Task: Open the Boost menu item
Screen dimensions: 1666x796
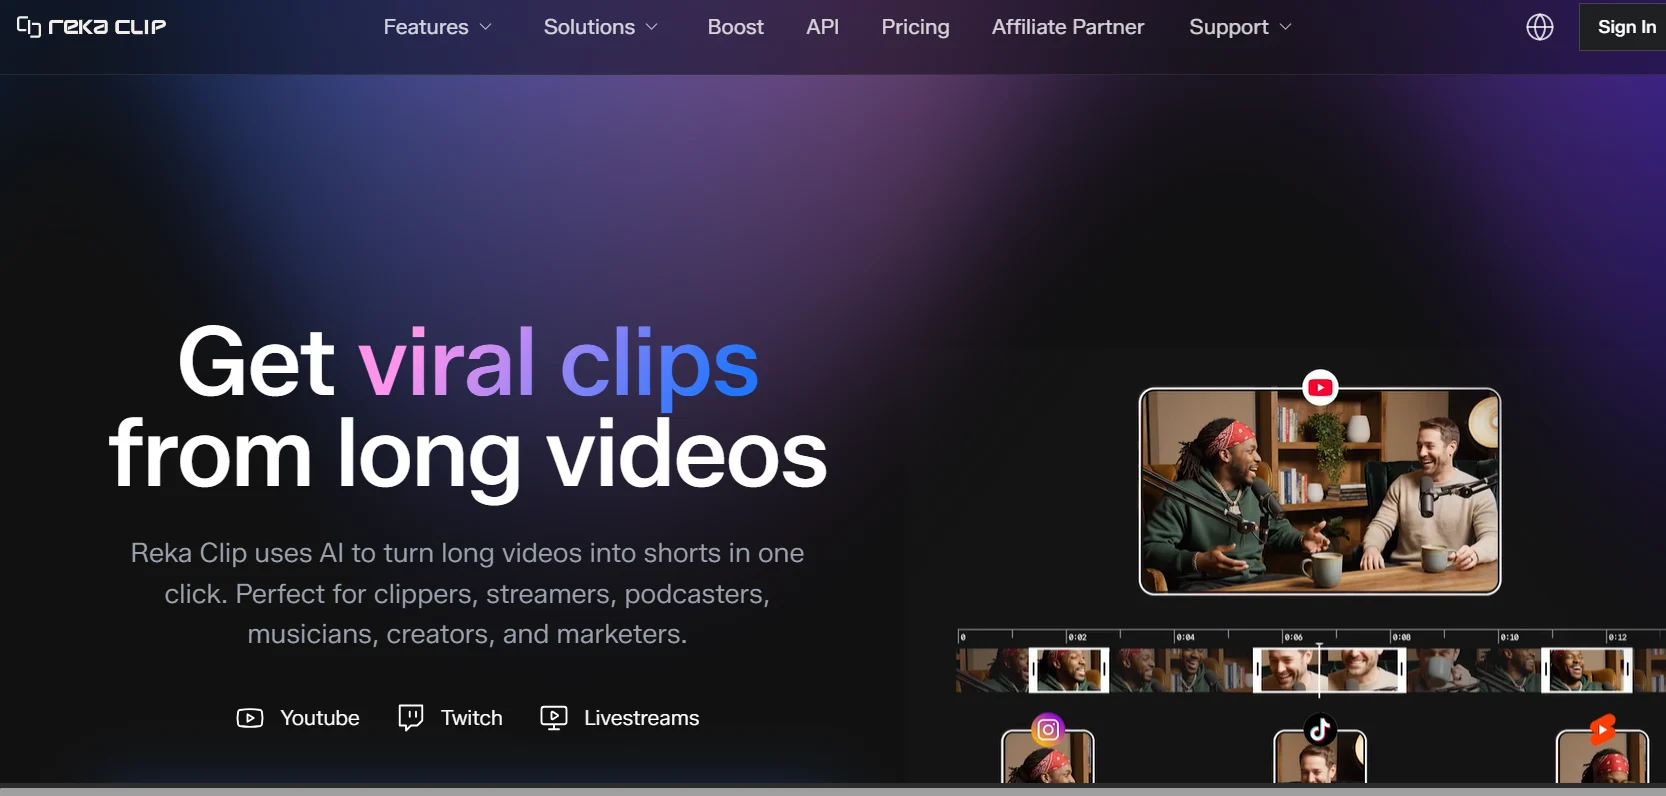Action: click(736, 27)
